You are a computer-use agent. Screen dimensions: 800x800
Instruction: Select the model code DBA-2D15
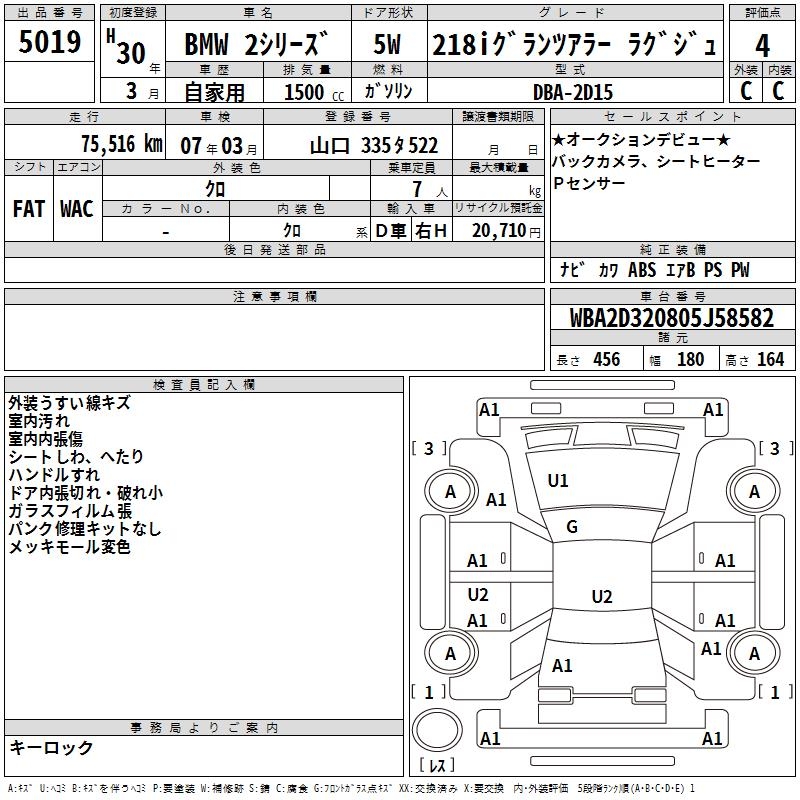(x=573, y=92)
